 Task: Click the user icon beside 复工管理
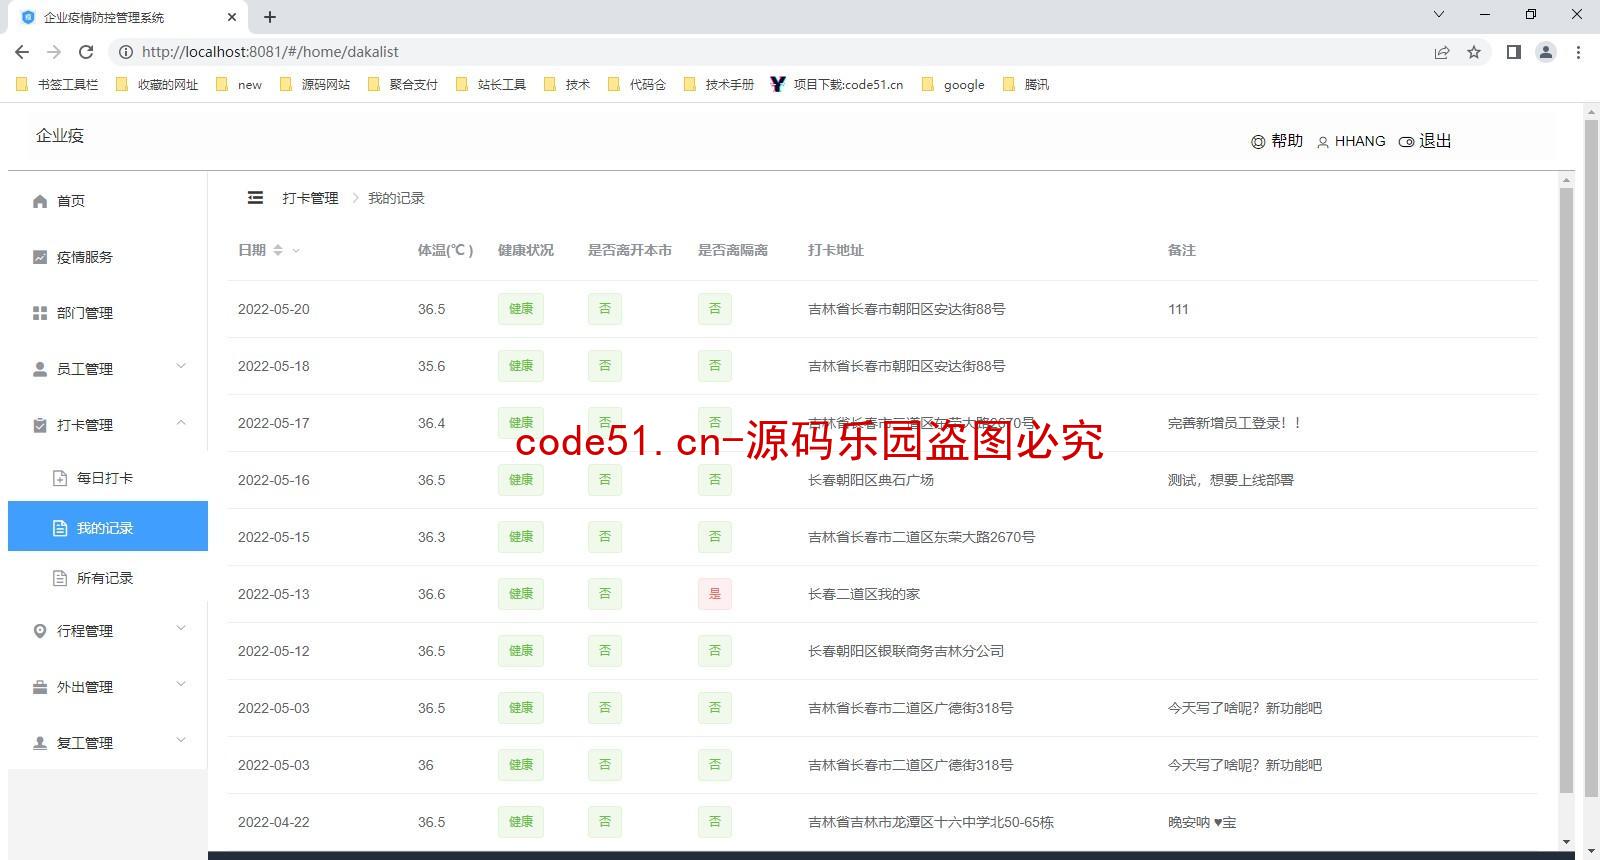tap(40, 743)
